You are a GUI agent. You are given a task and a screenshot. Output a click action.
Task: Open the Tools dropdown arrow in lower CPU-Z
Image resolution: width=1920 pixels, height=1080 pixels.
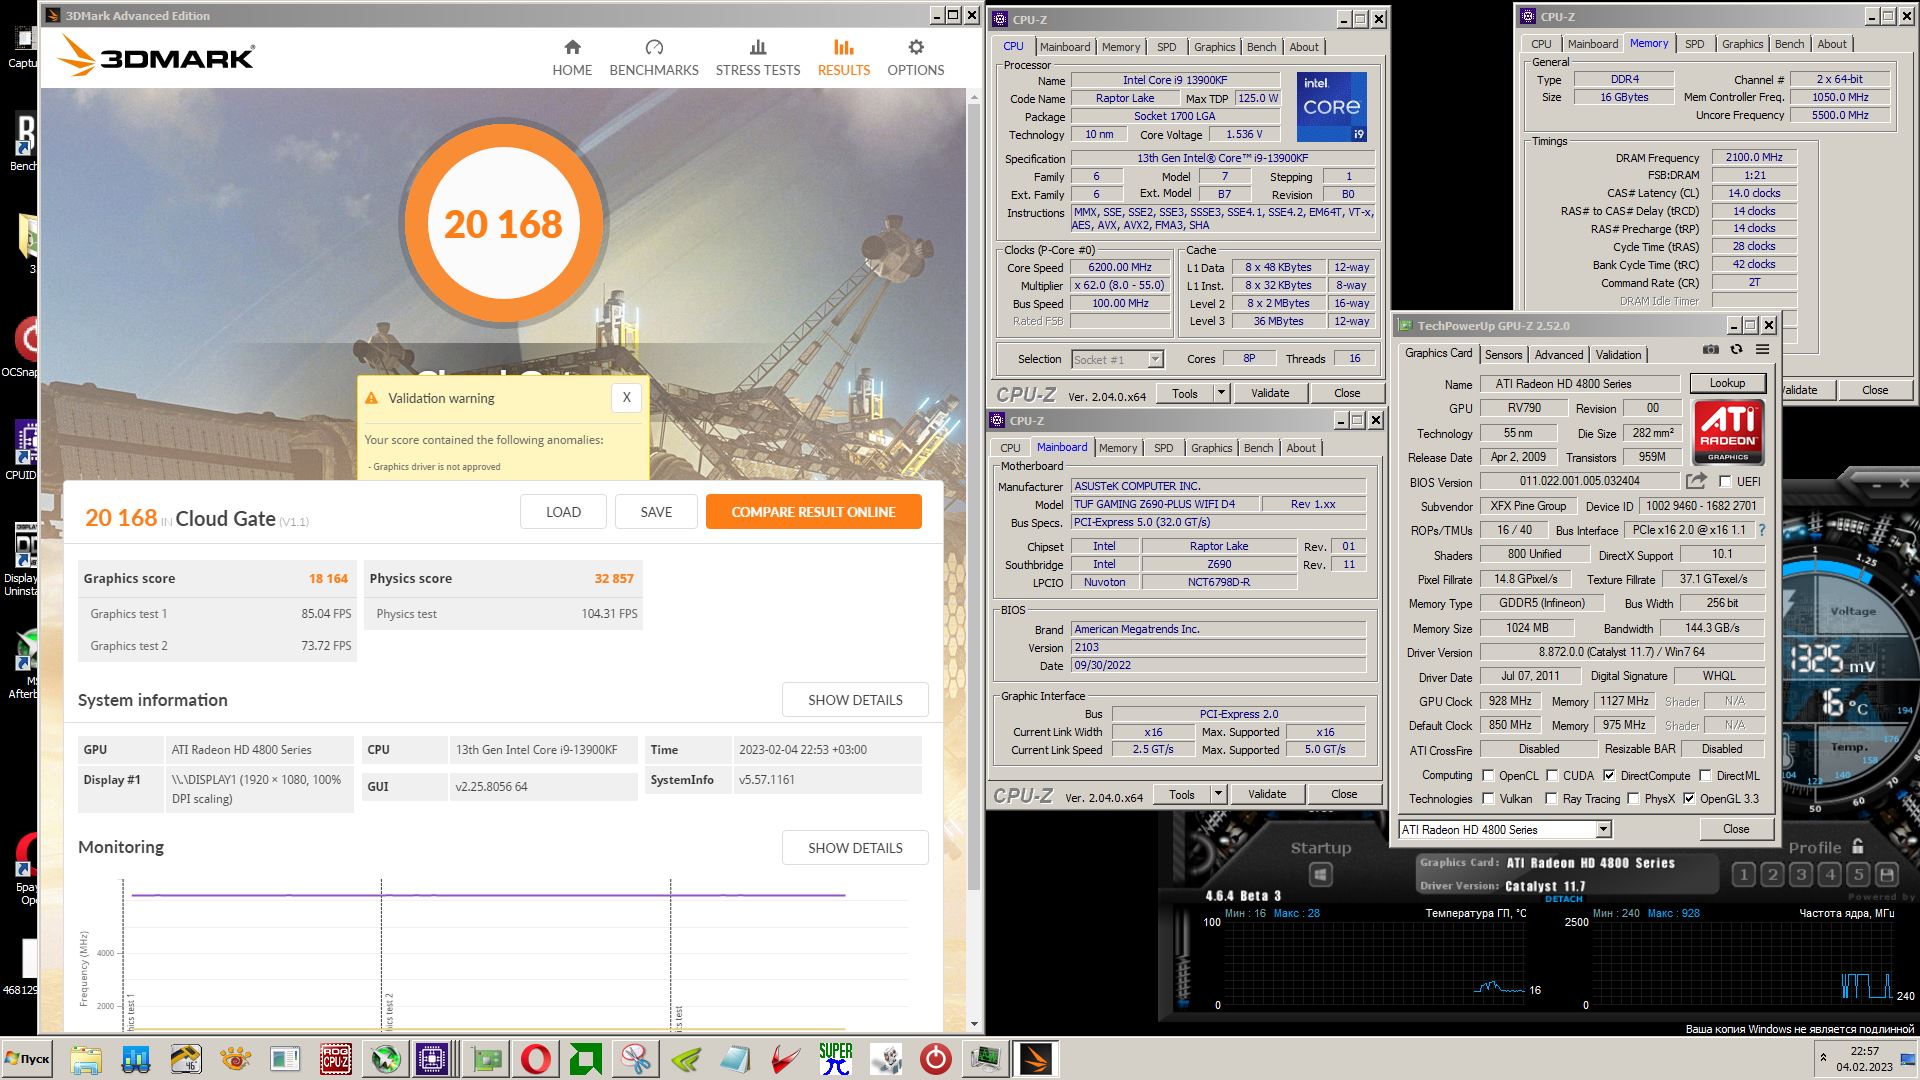tap(1218, 794)
